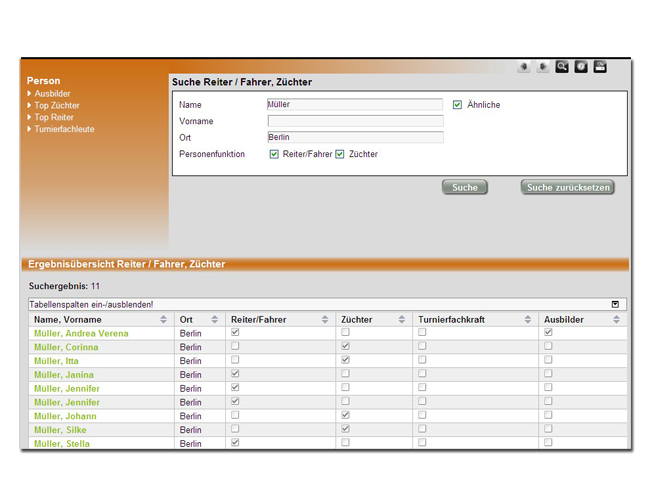Click the print icon in top toolbar

pyautogui.click(x=600, y=67)
